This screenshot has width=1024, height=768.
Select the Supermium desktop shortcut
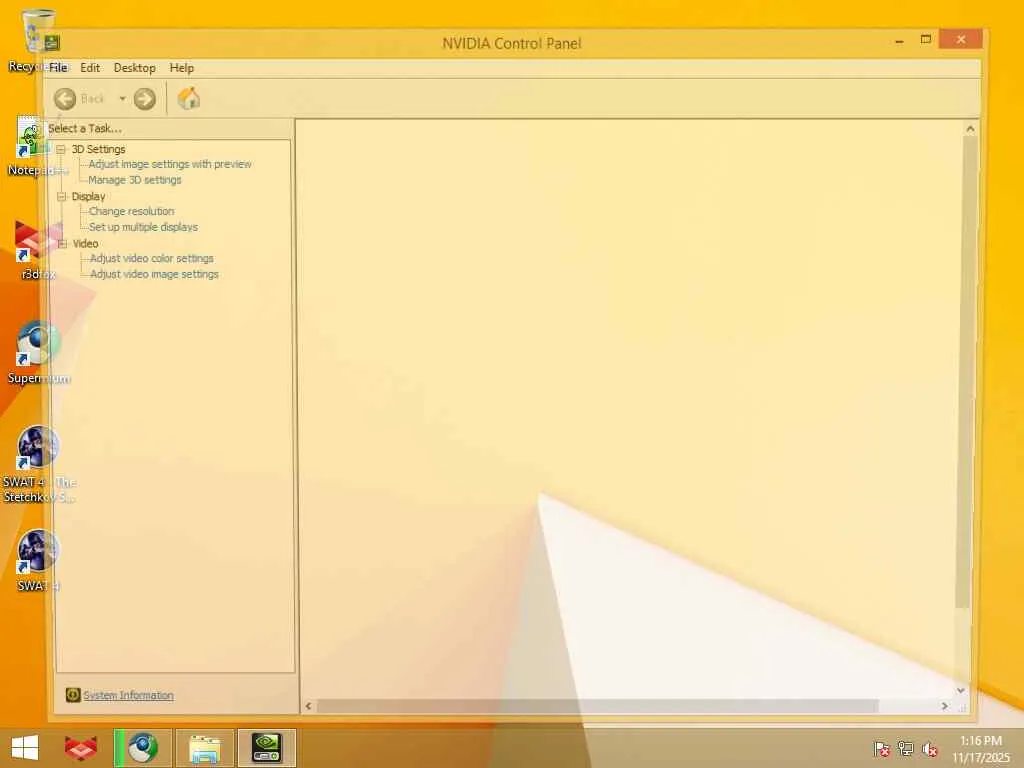(x=38, y=354)
